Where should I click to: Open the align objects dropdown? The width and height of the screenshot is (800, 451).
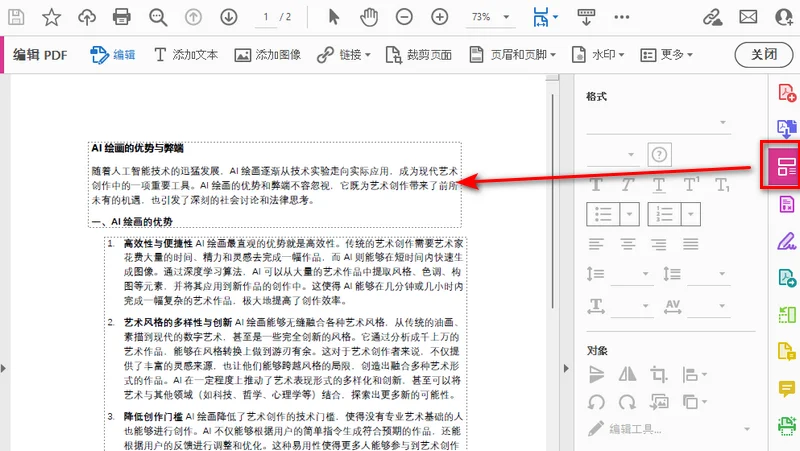pyautogui.click(x=694, y=375)
